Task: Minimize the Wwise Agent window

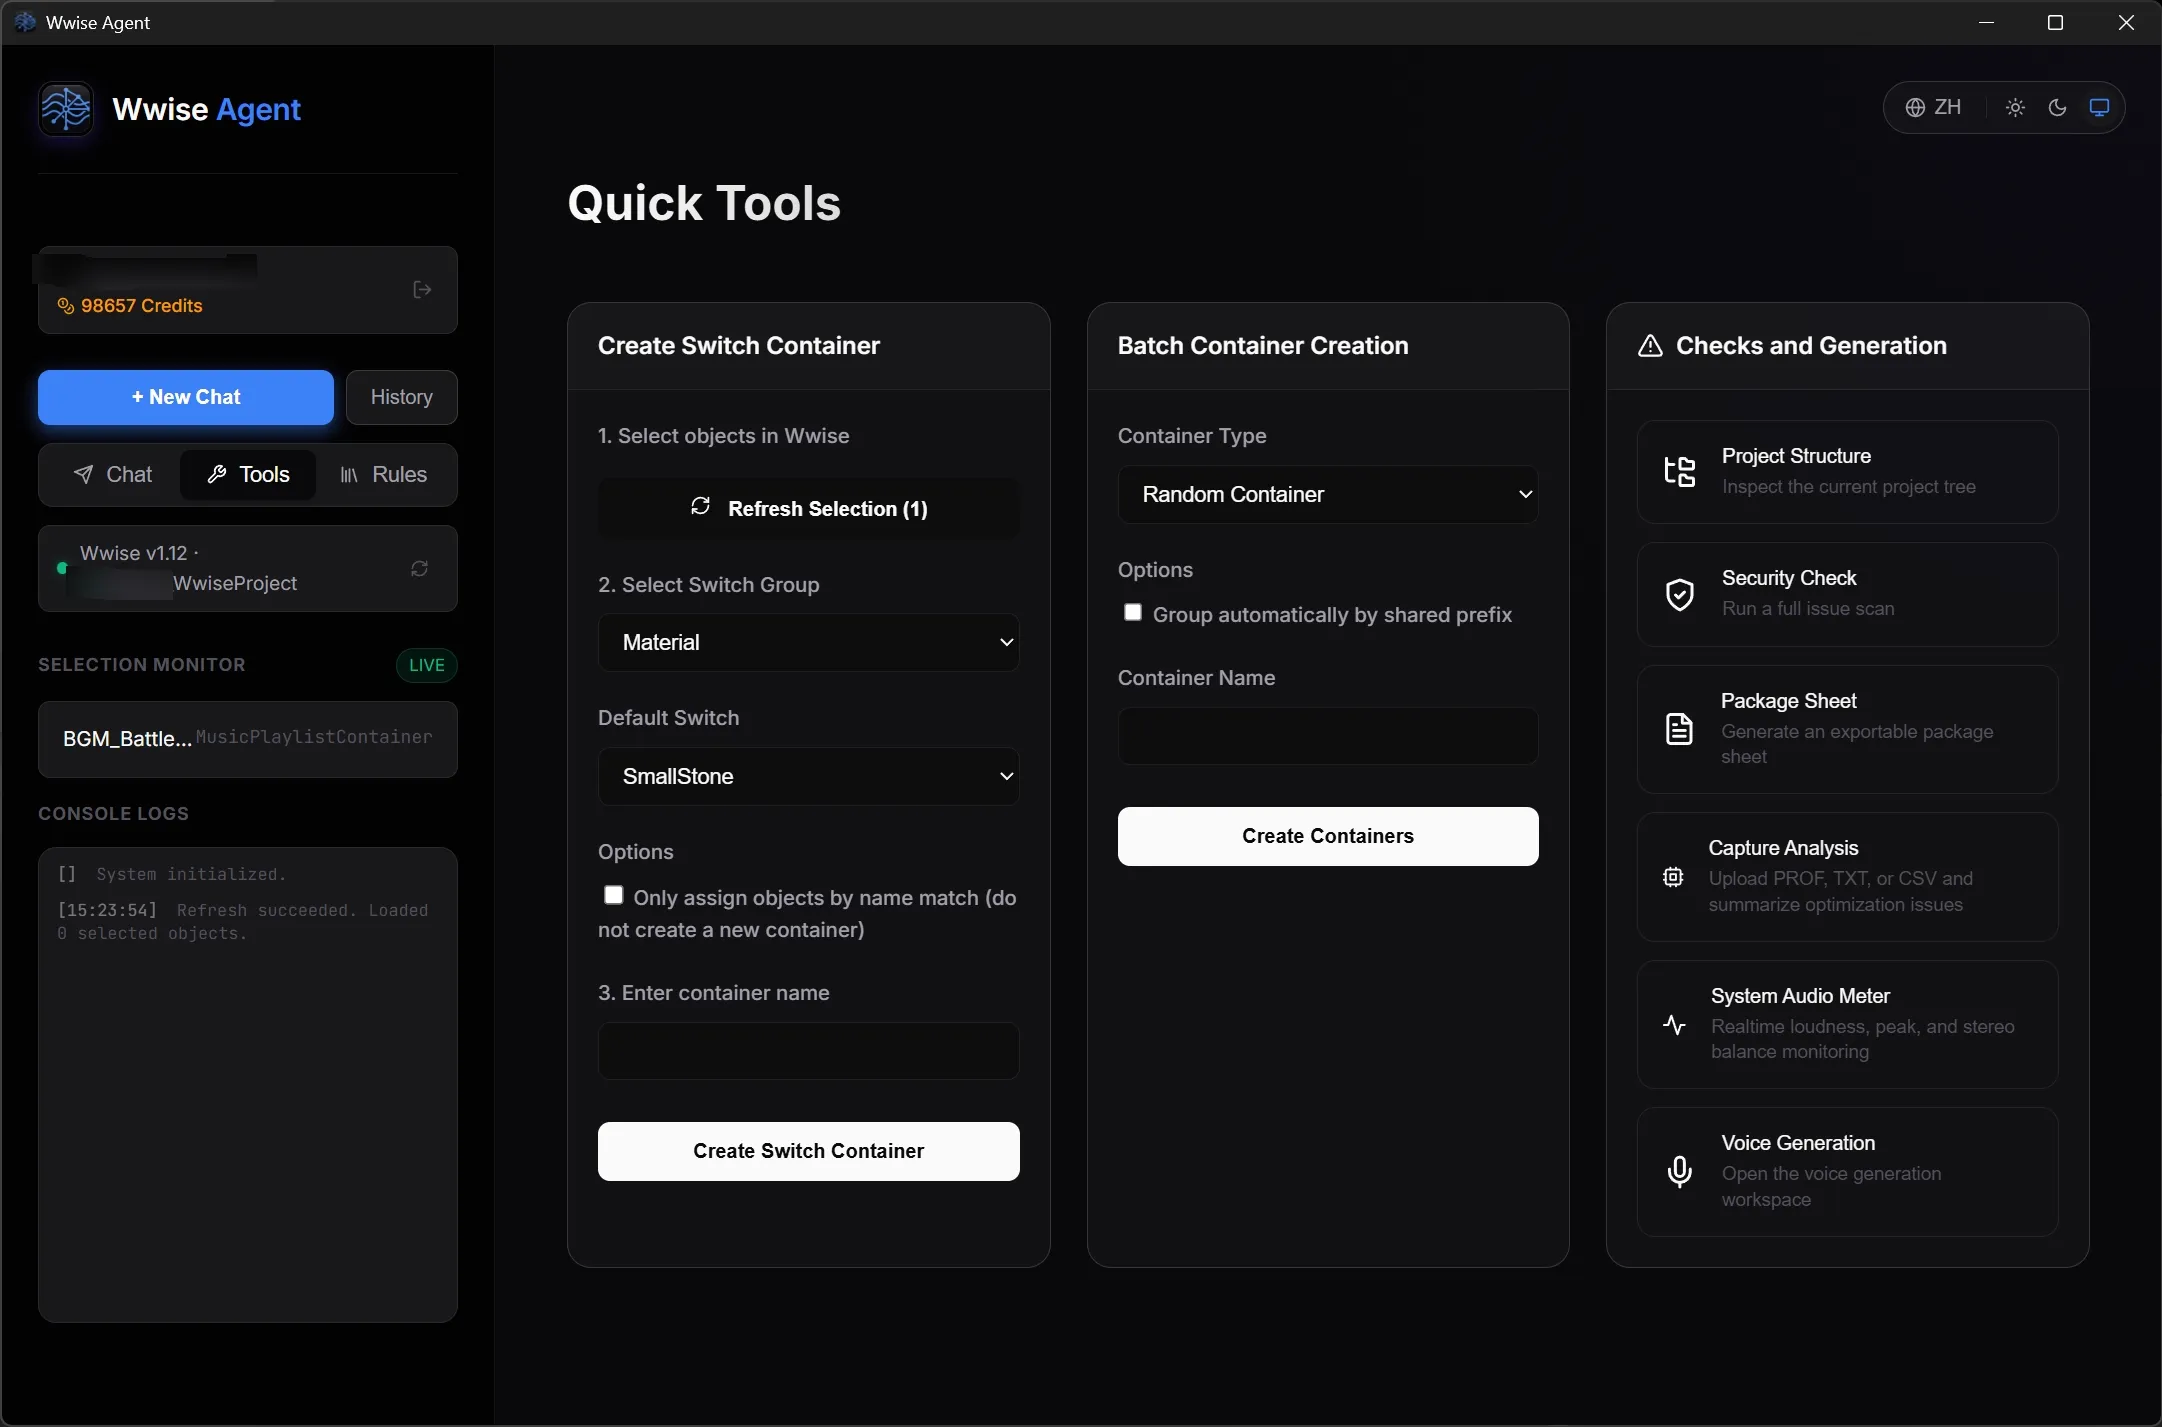Action: pyautogui.click(x=1987, y=22)
